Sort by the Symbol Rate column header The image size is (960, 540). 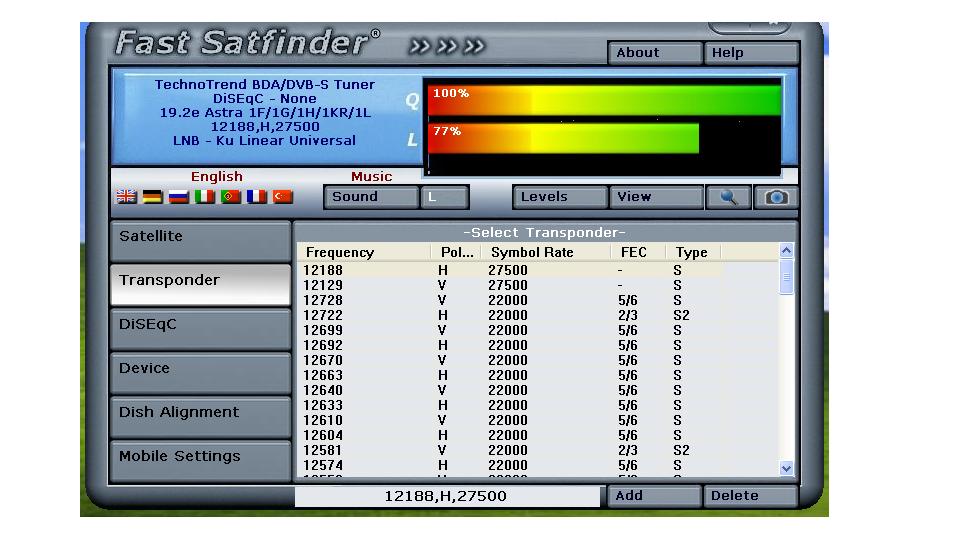pos(546,252)
